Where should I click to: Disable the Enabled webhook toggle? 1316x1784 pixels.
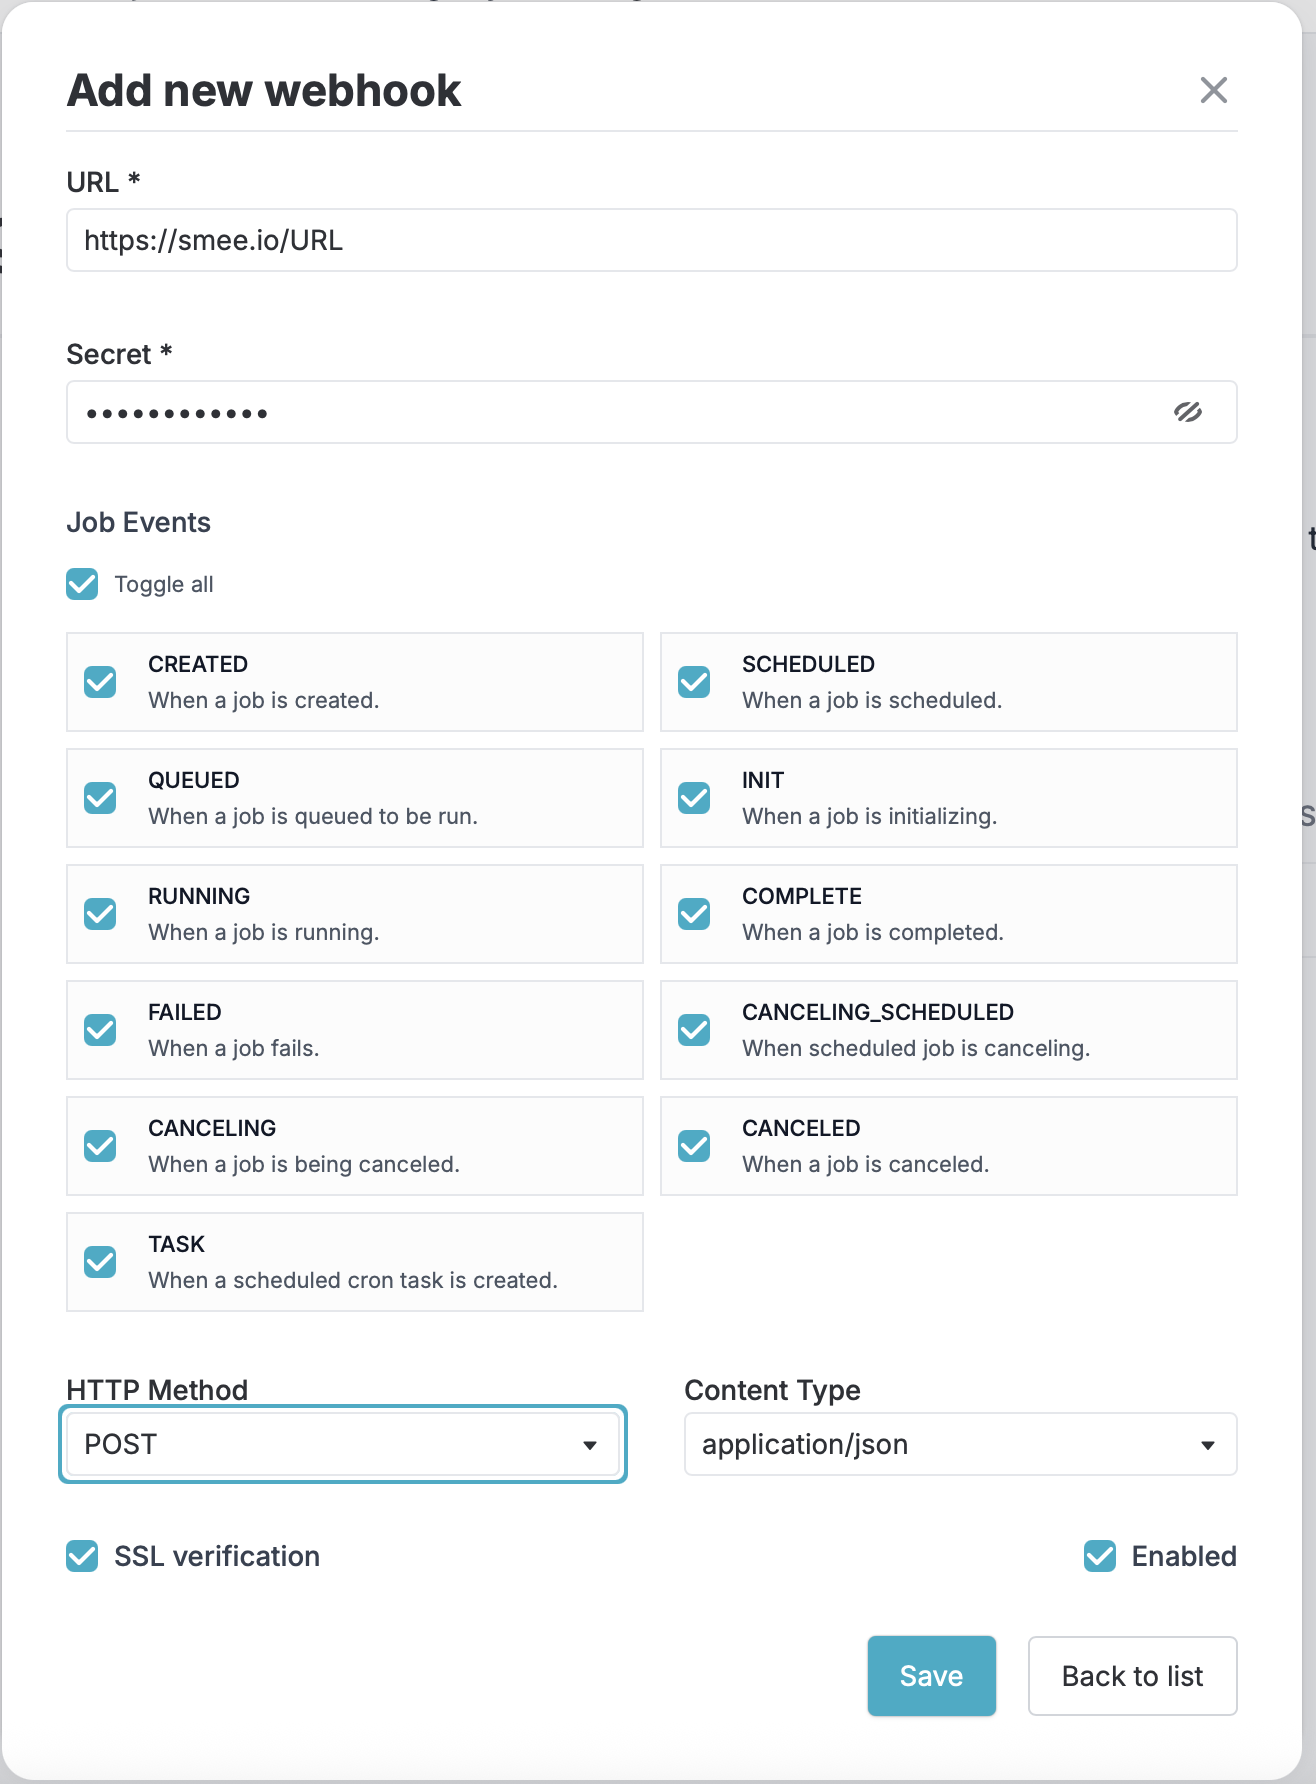(1100, 1556)
